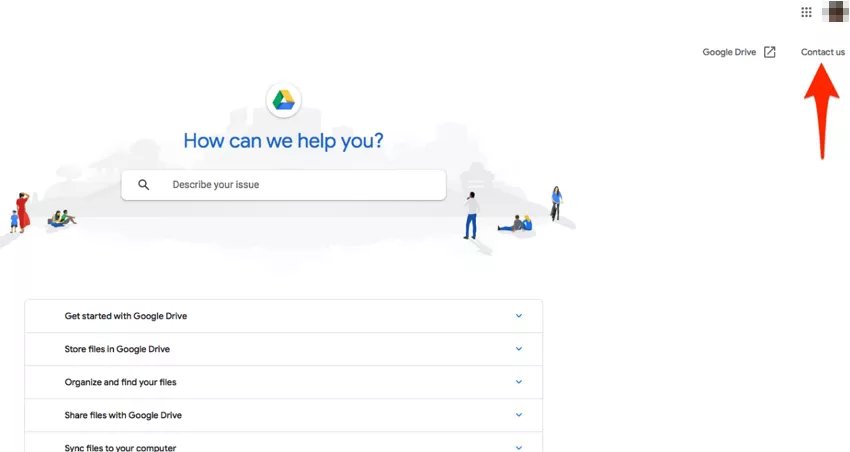Select Organize and find your files topic
Image resolution: width=850 pixels, height=452 pixels.
point(120,382)
